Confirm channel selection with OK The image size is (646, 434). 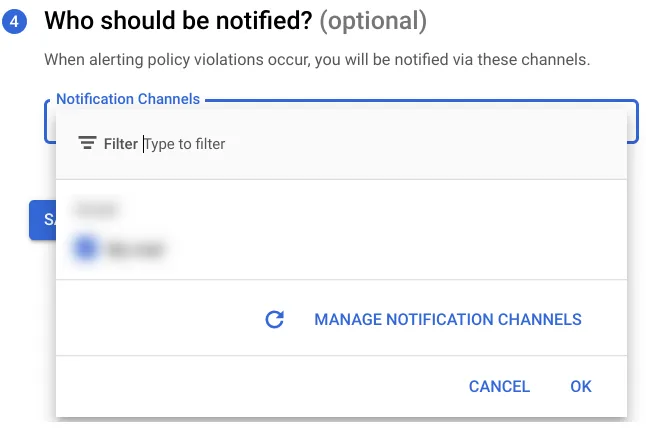[581, 387]
